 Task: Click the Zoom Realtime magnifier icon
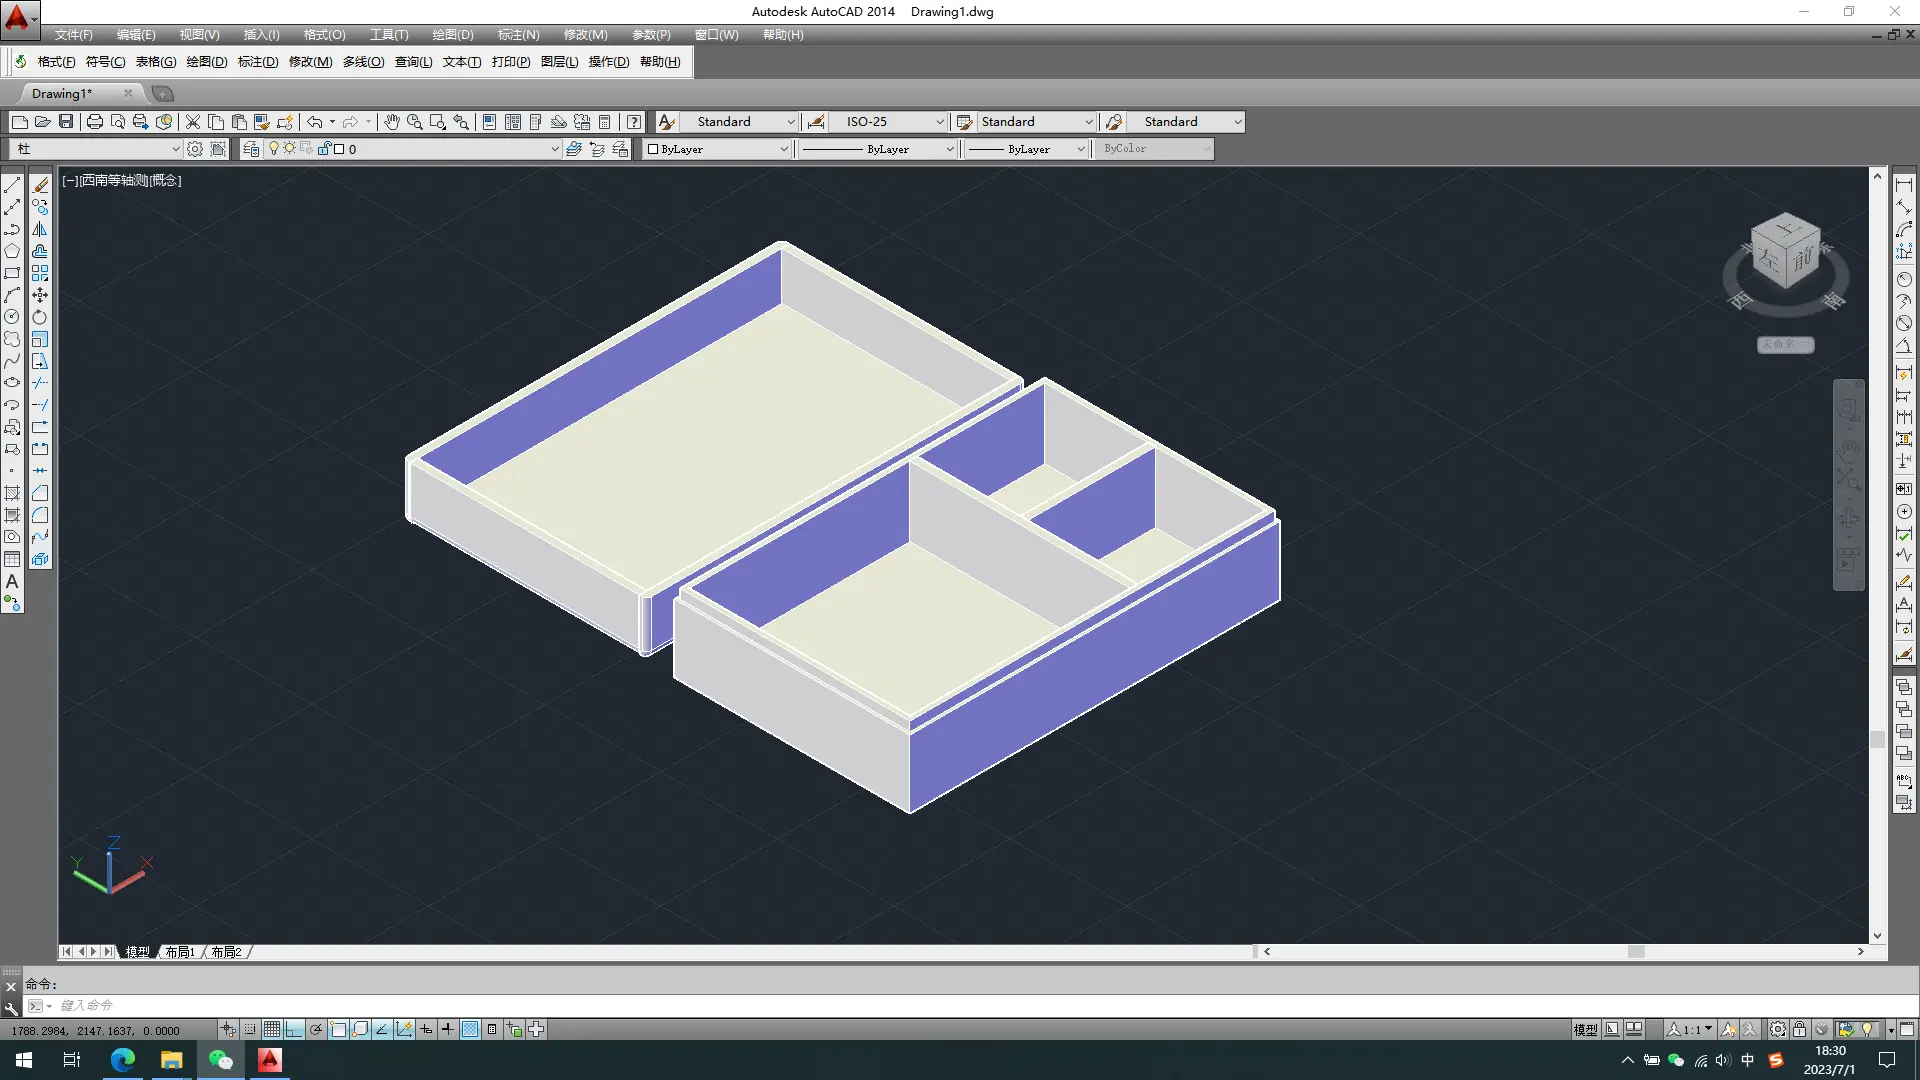(414, 122)
